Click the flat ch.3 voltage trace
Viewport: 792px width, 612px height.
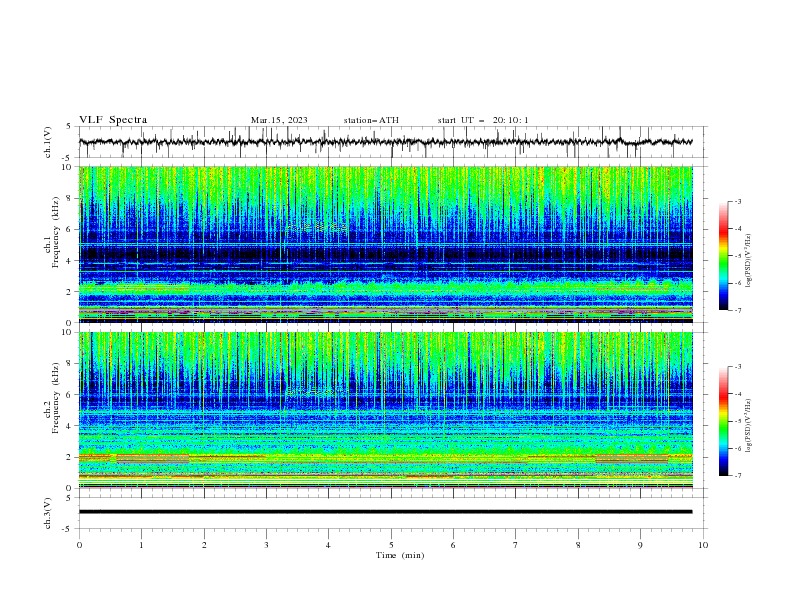(x=386, y=512)
